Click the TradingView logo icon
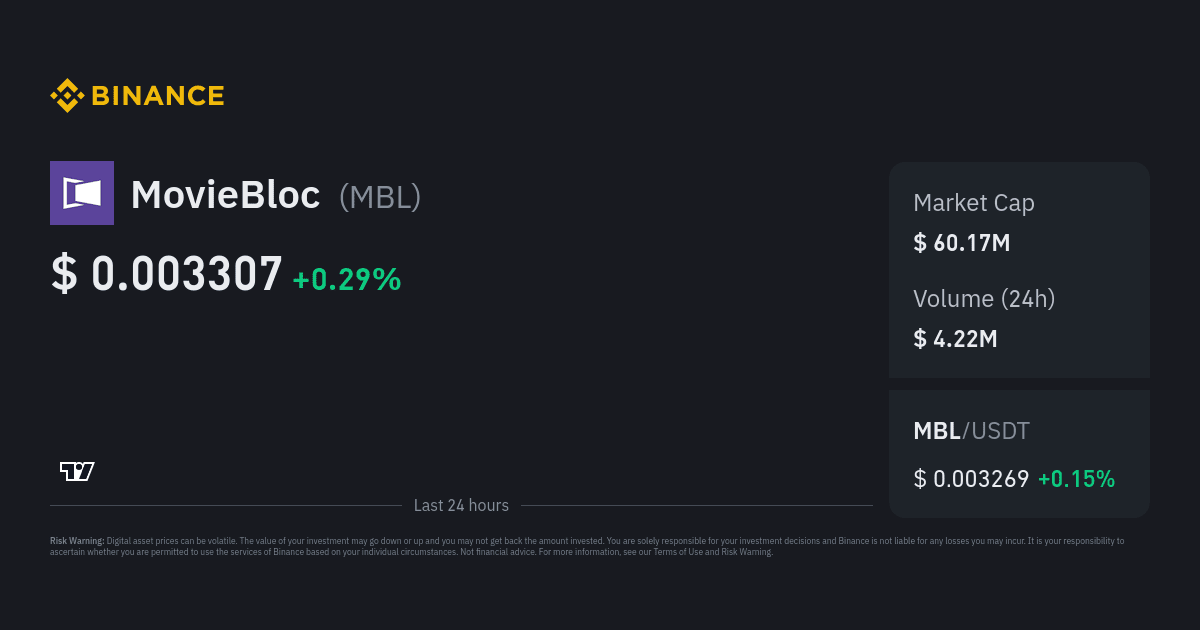1200x630 pixels. [77, 471]
